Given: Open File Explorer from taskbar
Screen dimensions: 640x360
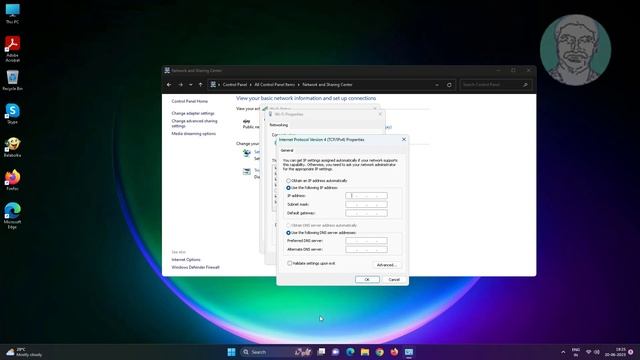Looking at the screenshot, I should pos(365,352).
